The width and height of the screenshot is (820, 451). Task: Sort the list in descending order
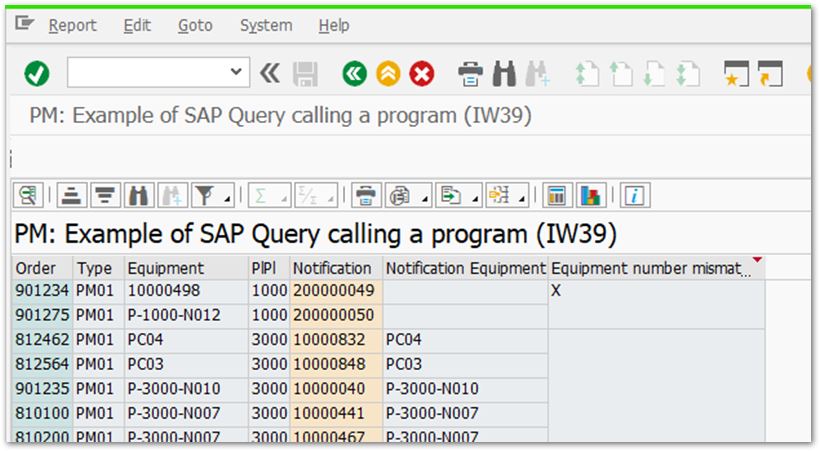[105, 195]
